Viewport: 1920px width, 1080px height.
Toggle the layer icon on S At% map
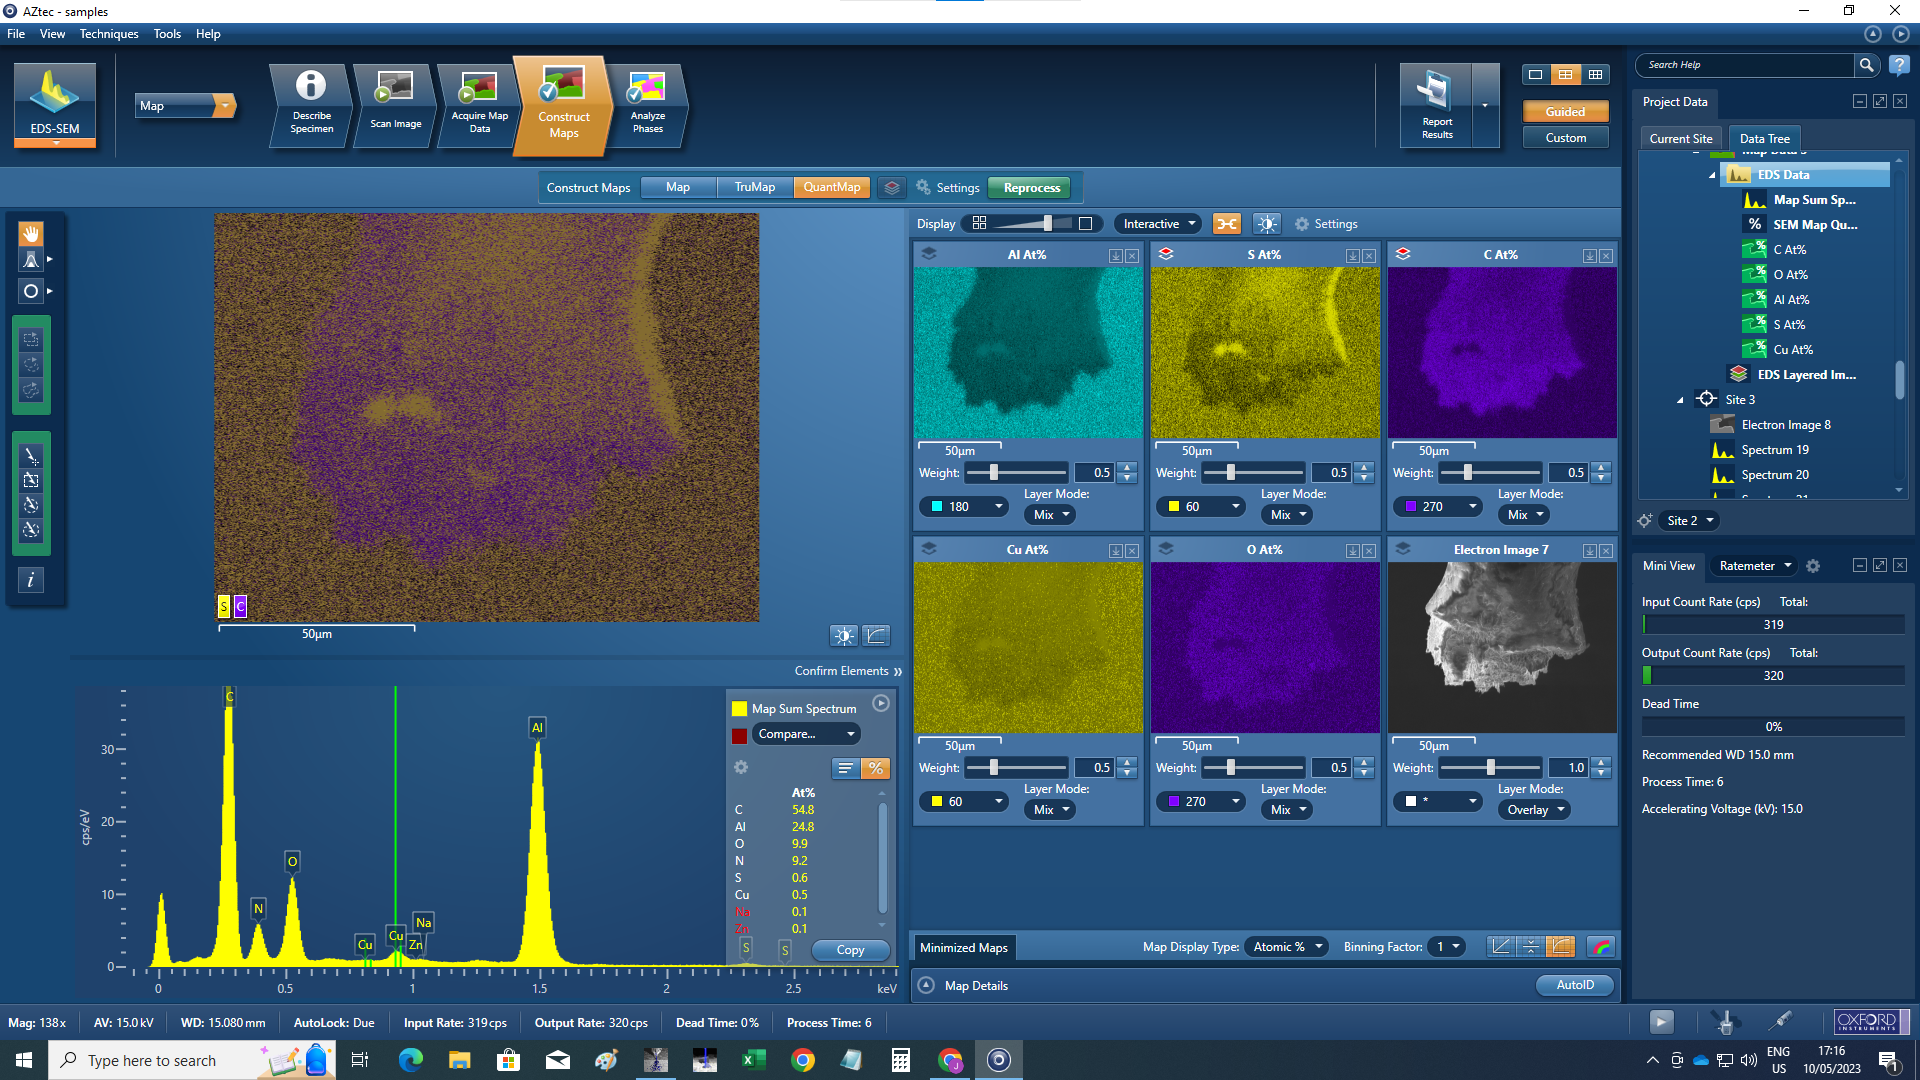pos(1166,254)
